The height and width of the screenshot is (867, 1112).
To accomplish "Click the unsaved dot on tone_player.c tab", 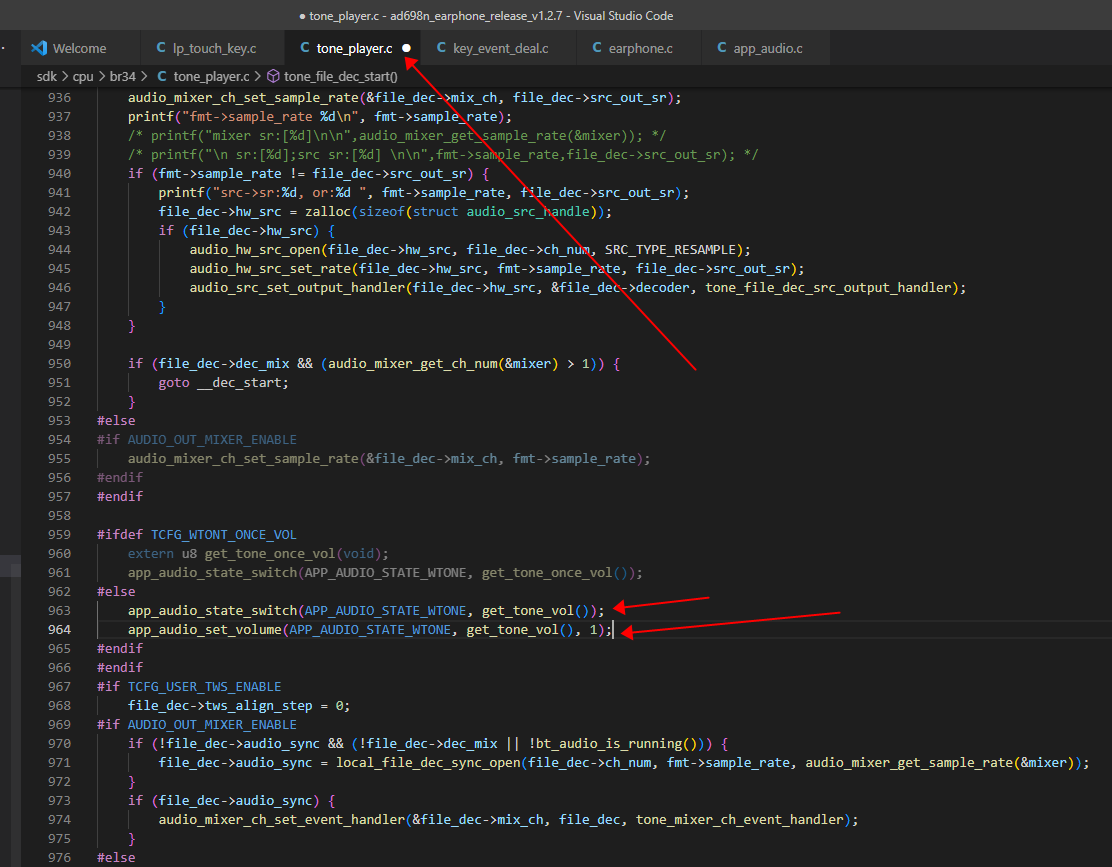I will (x=406, y=48).
